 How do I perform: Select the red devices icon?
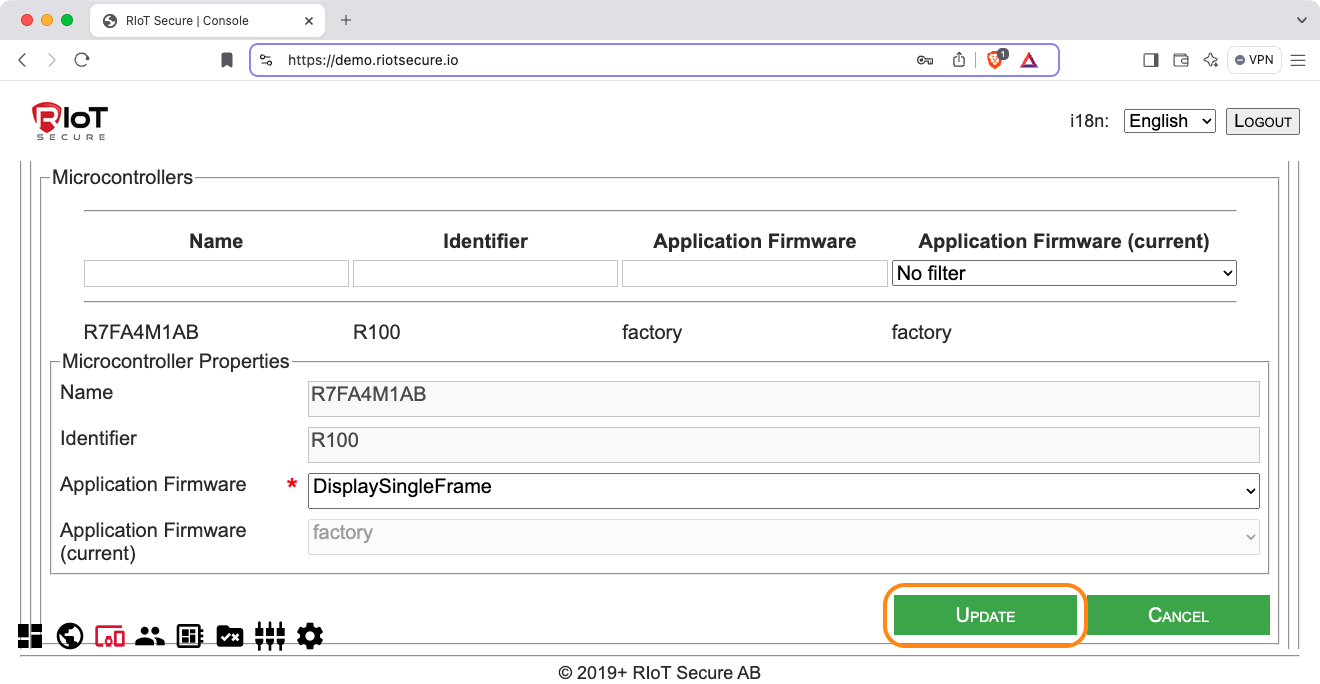tap(110, 636)
